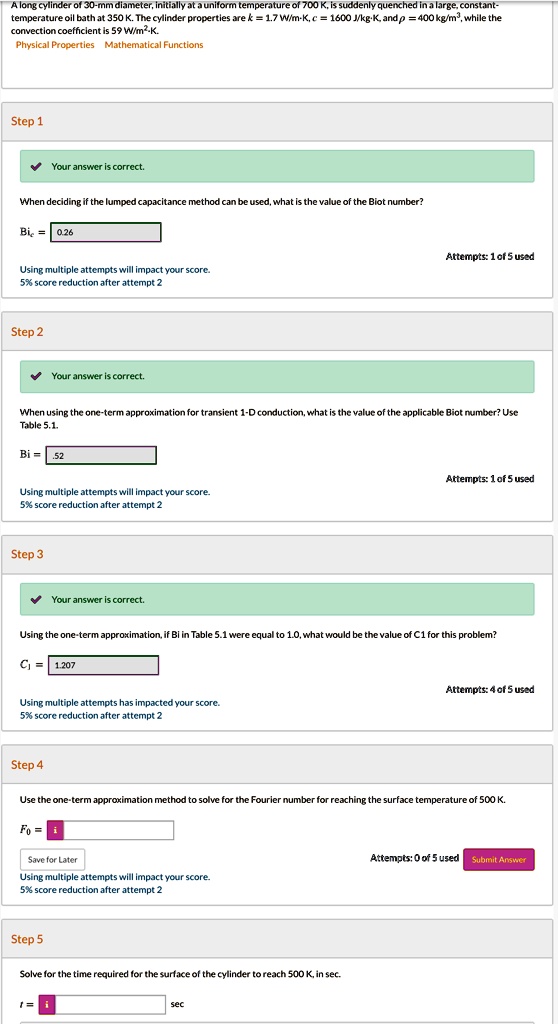Click the checkmark icon in Step 3 banner
The height and width of the screenshot is (1024, 558).
pyautogui.click(x=36, y=600)
